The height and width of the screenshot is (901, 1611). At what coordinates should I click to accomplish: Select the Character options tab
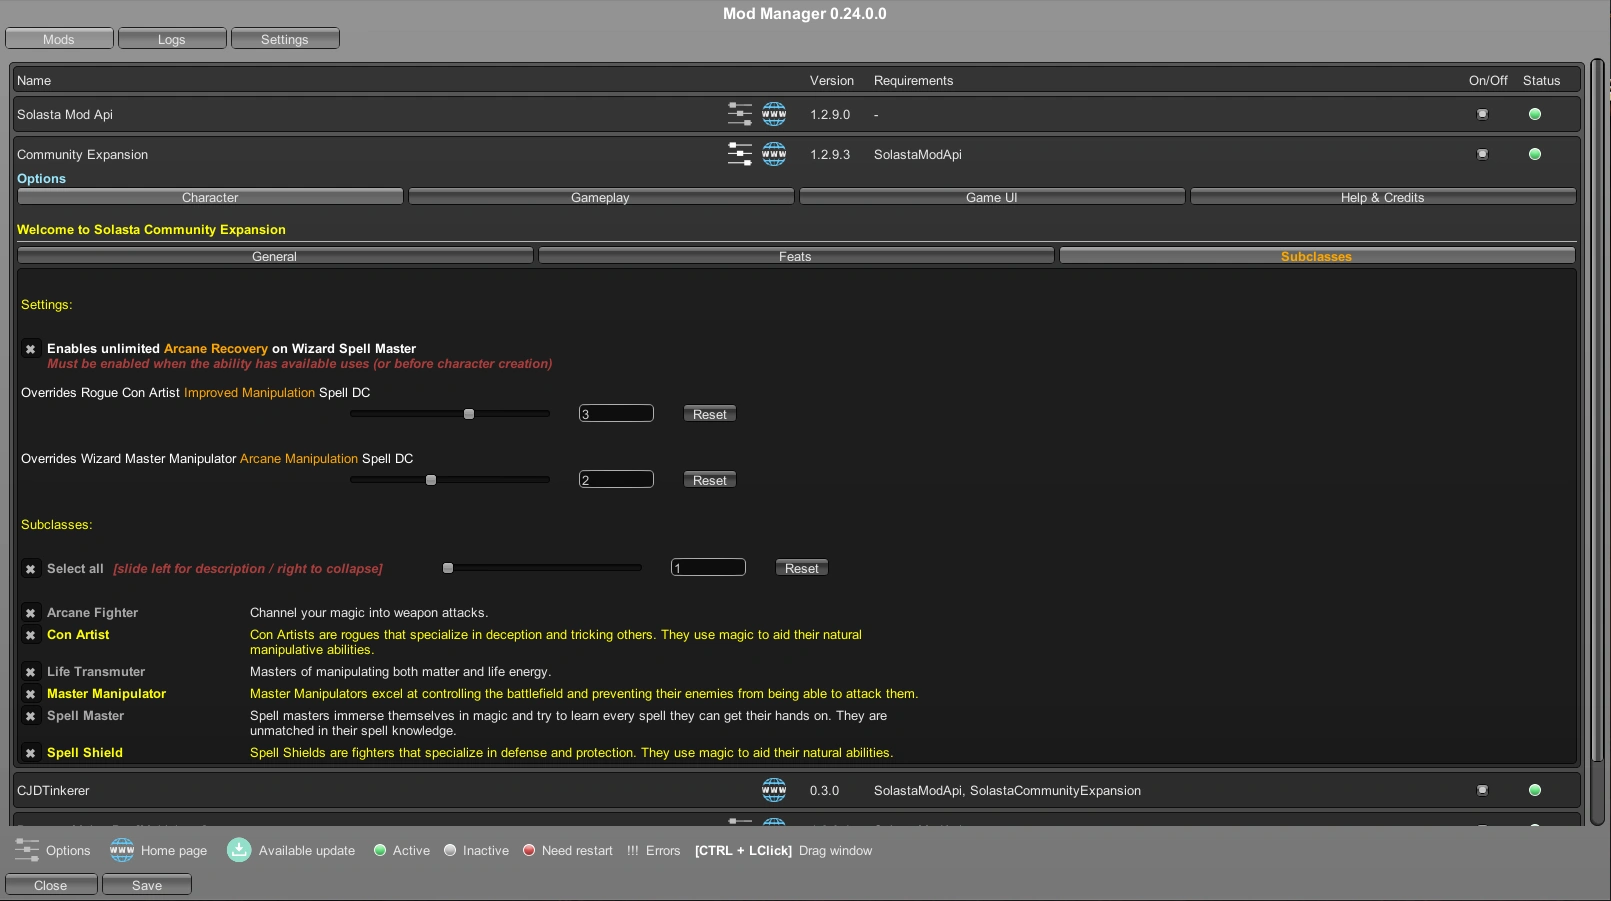tap(210, 197)
